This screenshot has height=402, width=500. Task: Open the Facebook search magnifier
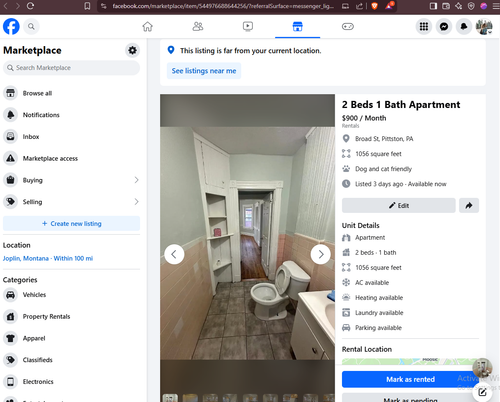click(31, 26)
